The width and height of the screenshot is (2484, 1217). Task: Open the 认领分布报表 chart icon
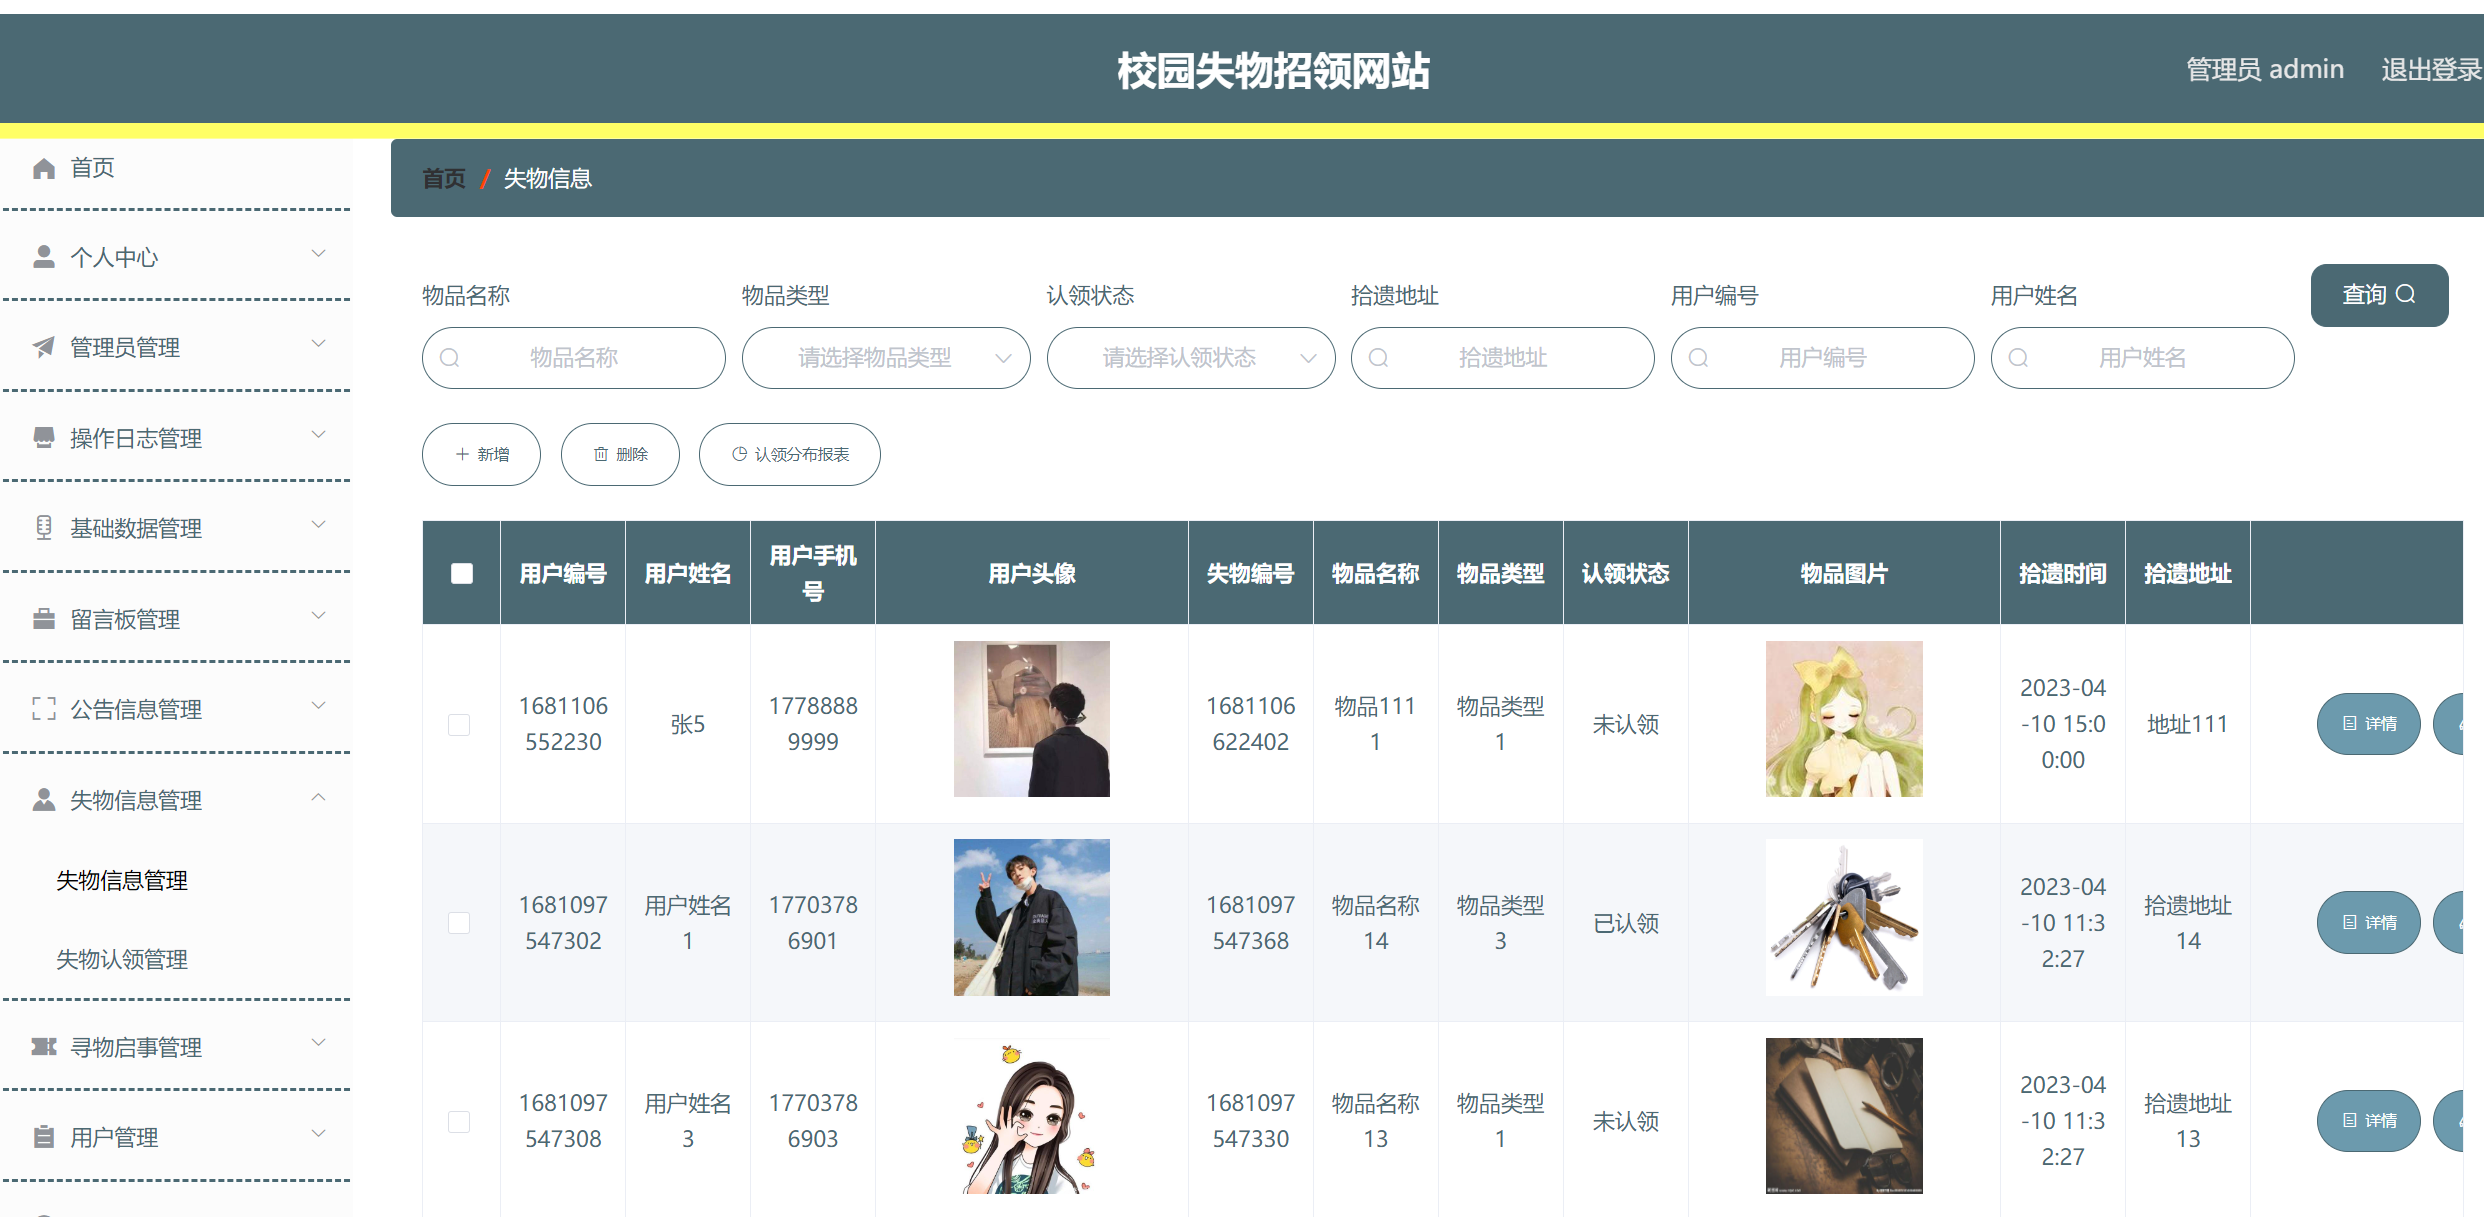739,453
